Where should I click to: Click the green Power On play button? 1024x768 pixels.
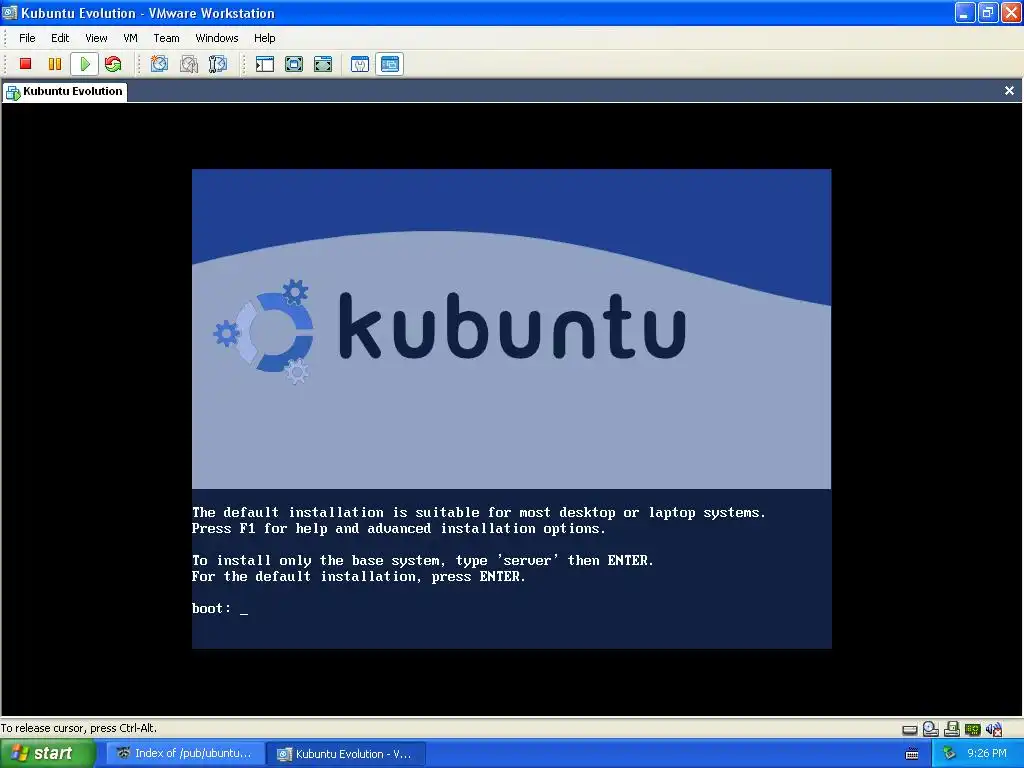coord(84,64)
